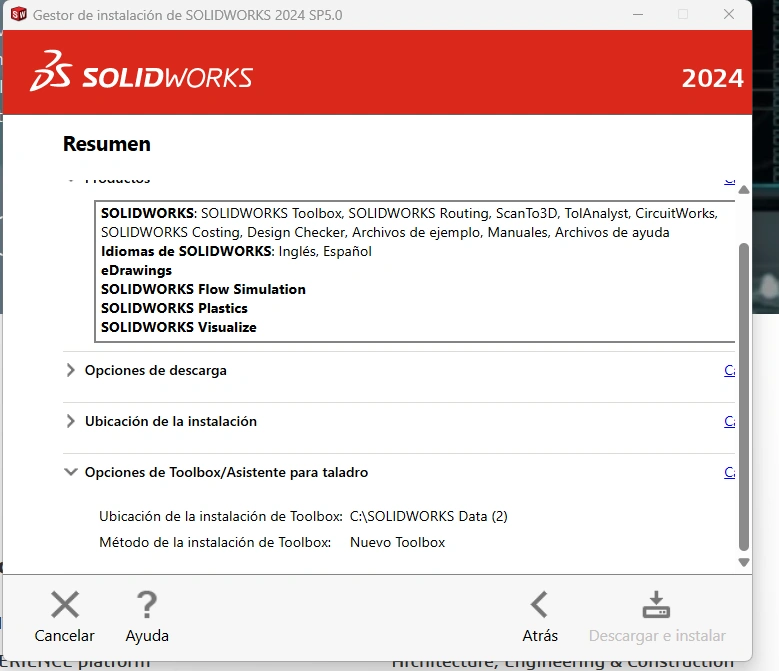Click 'Ubicación de la instalación de Toolbox:' label
The image size is (779, 671).
click(221, 517)
